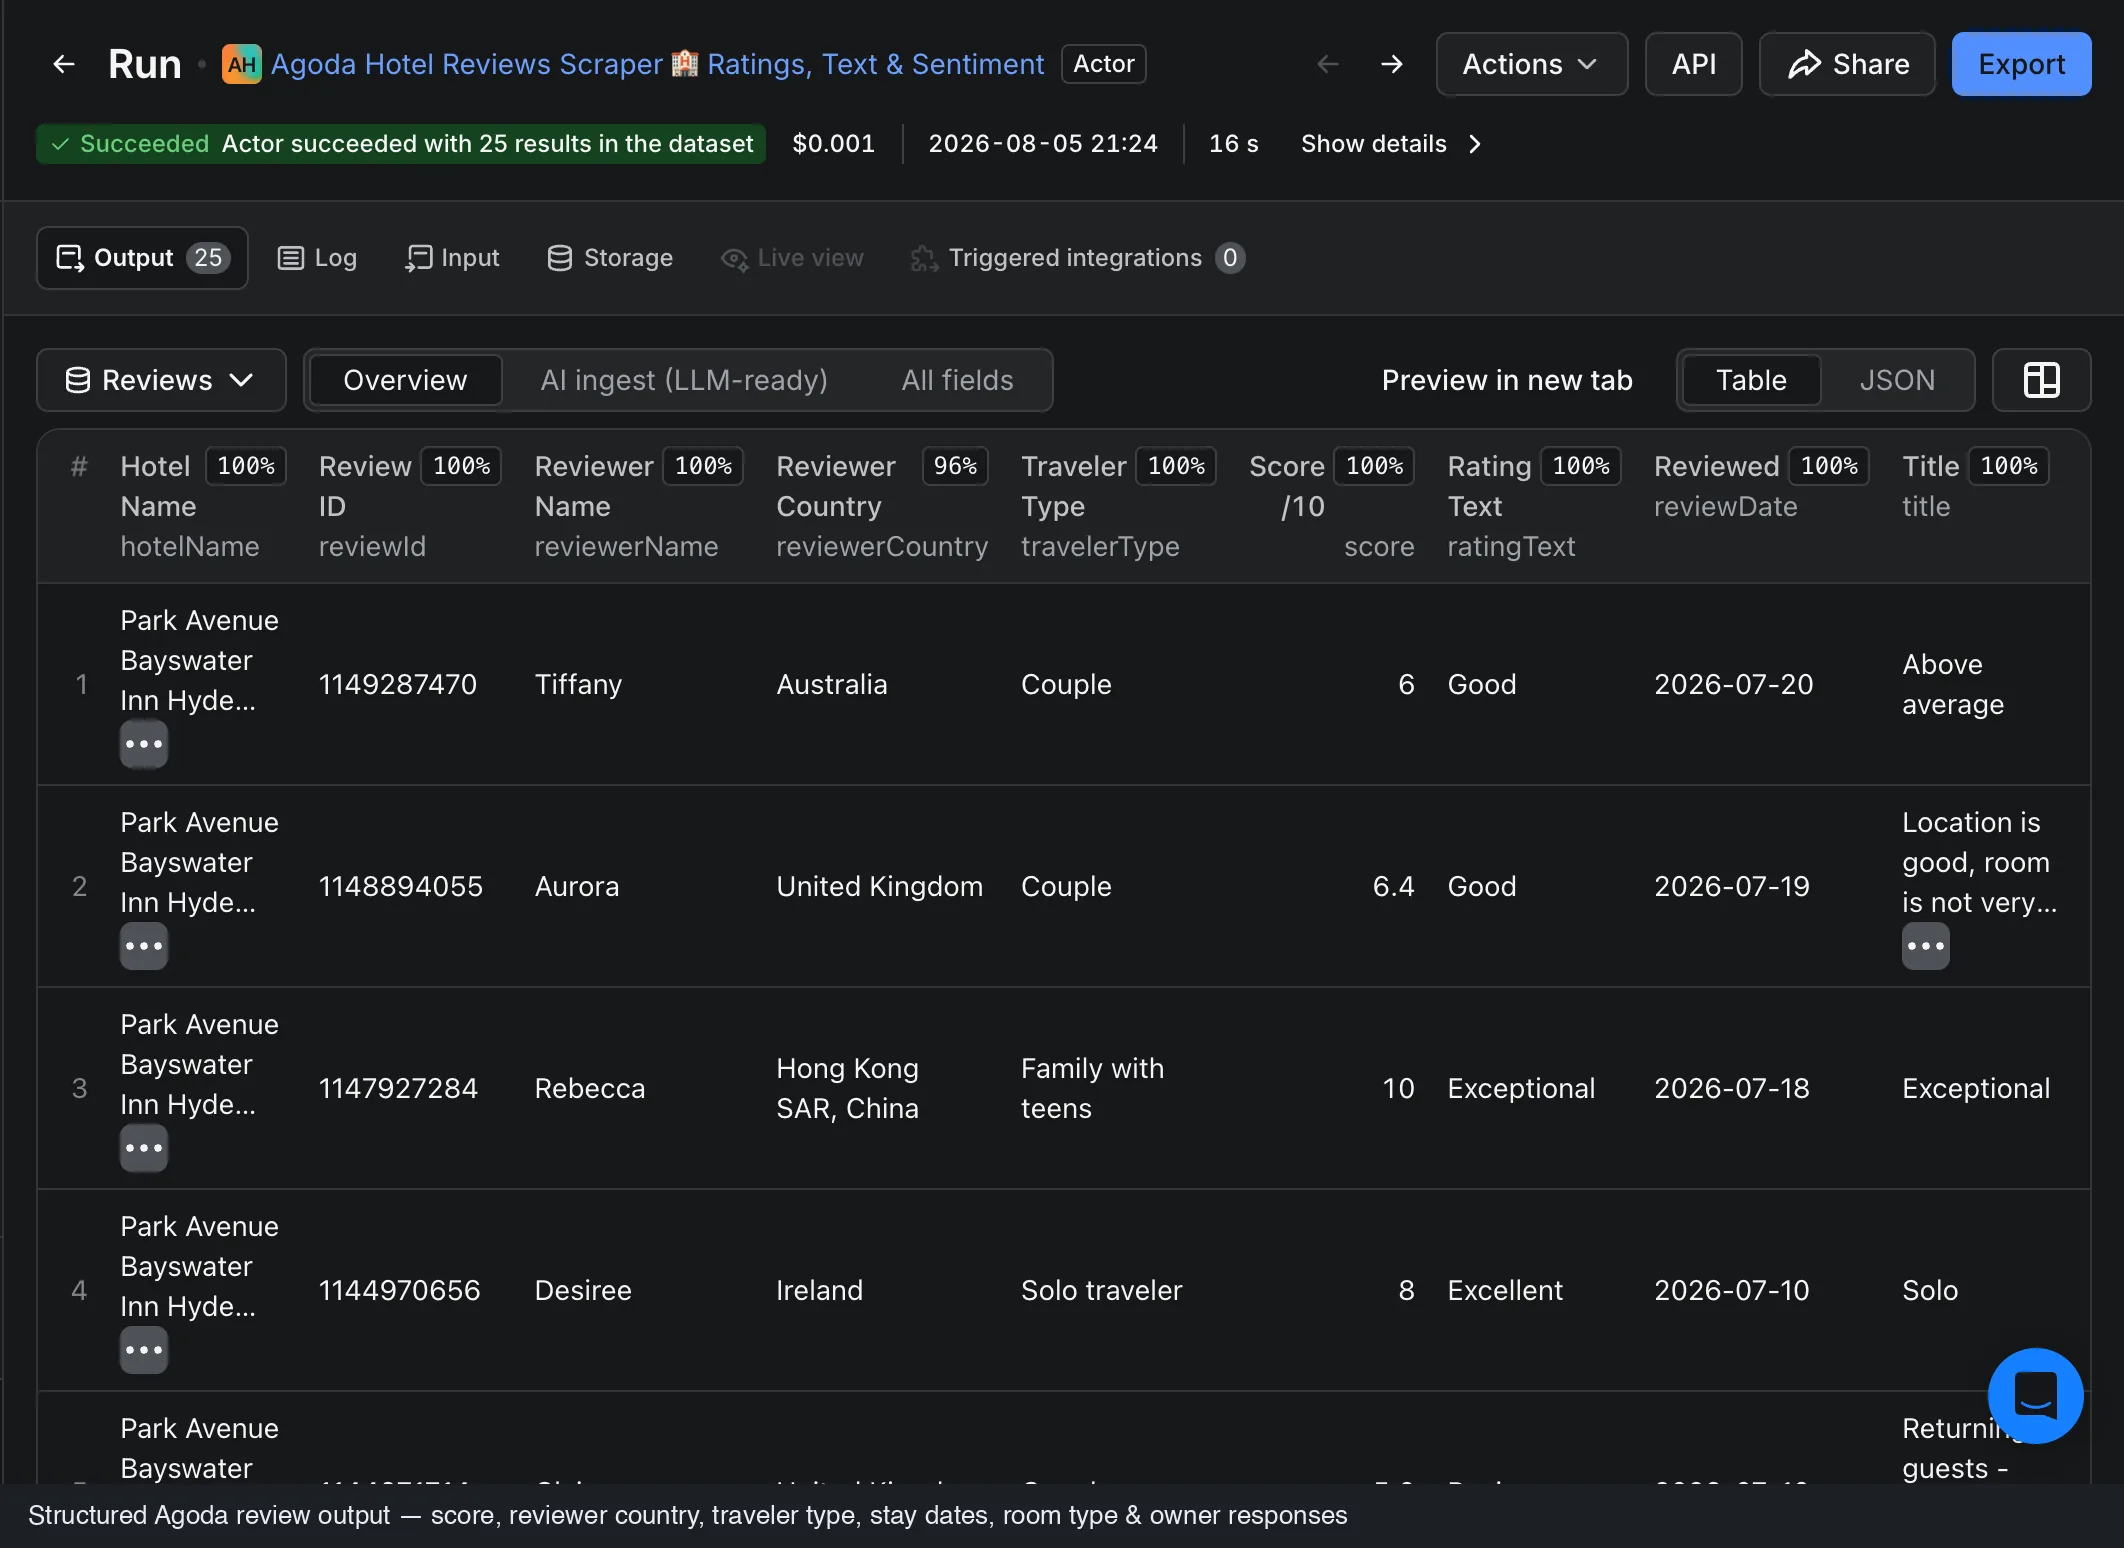This screenshot has height=1548, width=2124.
Task: Click the Traveler Type column header
Action: (1119, 506)
